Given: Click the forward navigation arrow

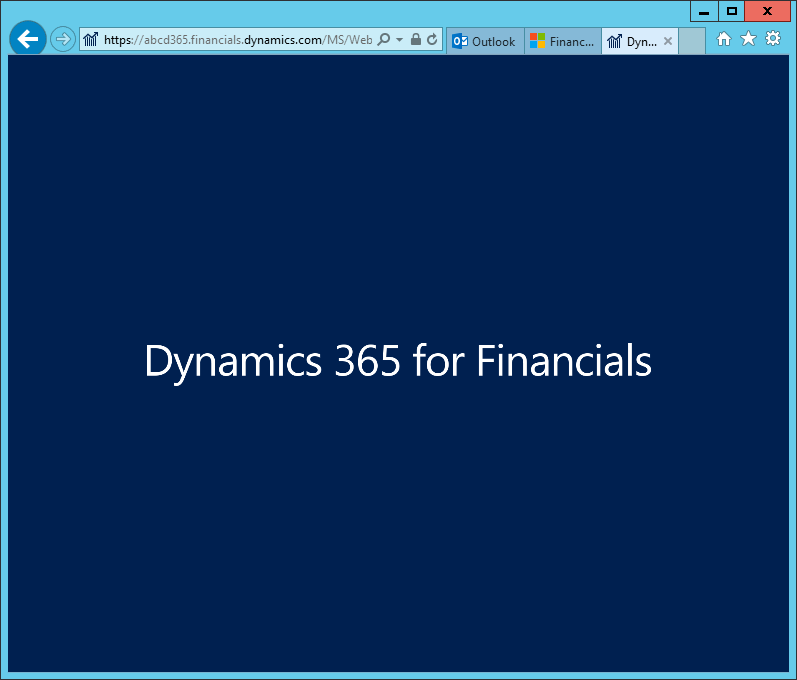Looking at the screenshot, I should 63,39.
